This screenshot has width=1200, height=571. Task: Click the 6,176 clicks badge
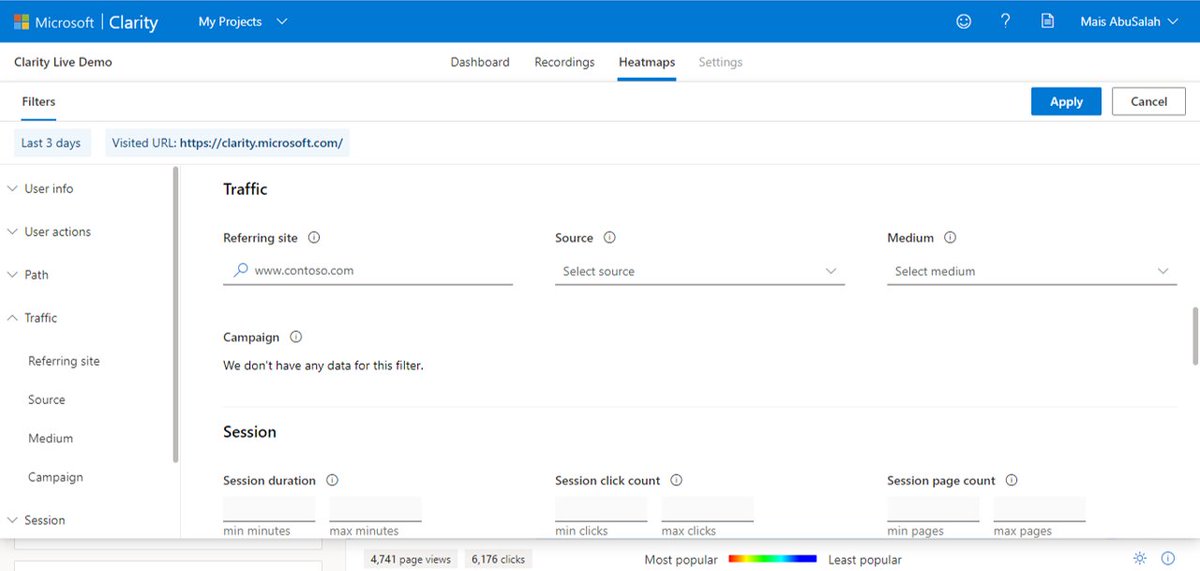click(498, 559)
